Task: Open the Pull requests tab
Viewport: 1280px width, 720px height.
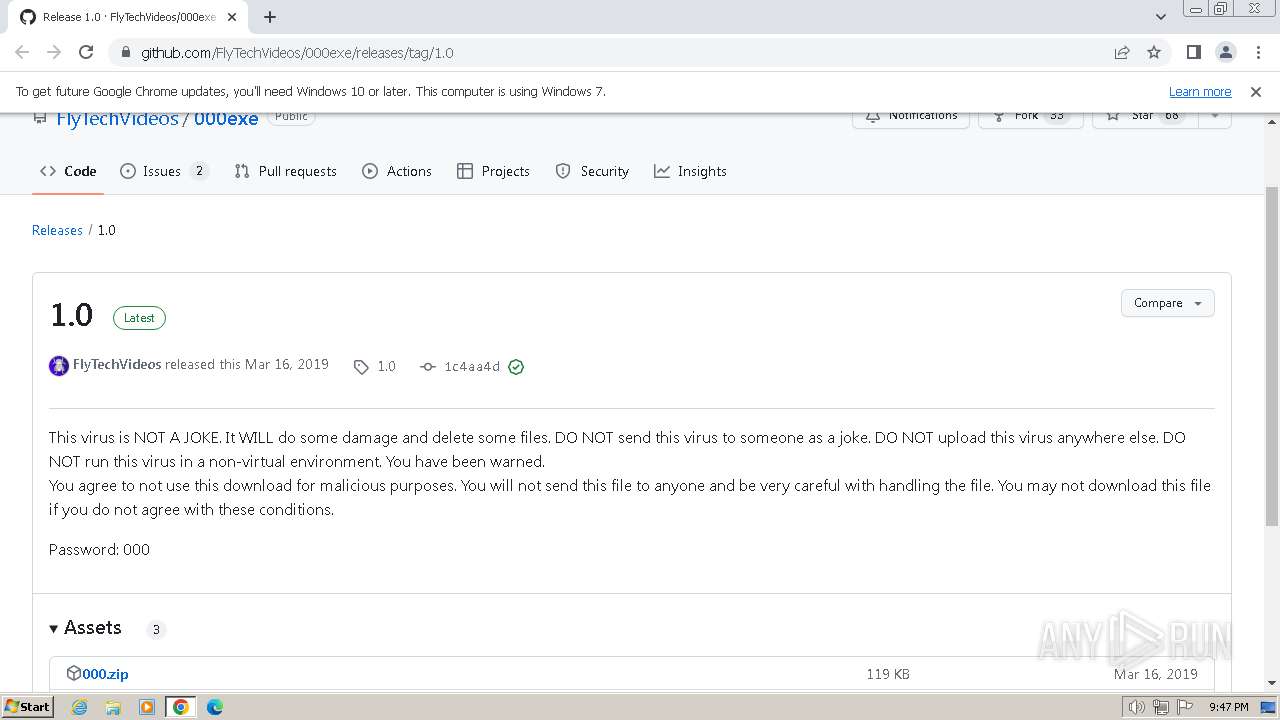Action: tap(285, 171)
